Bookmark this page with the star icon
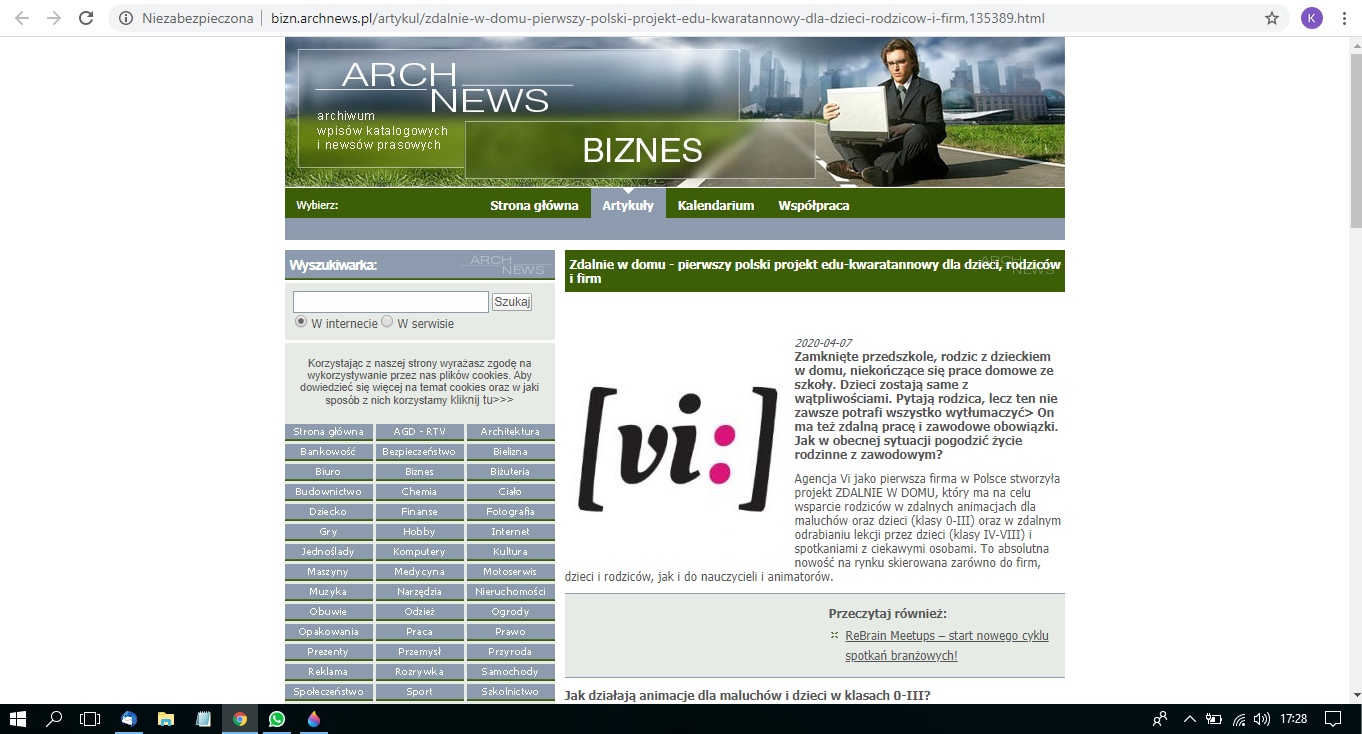 pos(1272,18)
